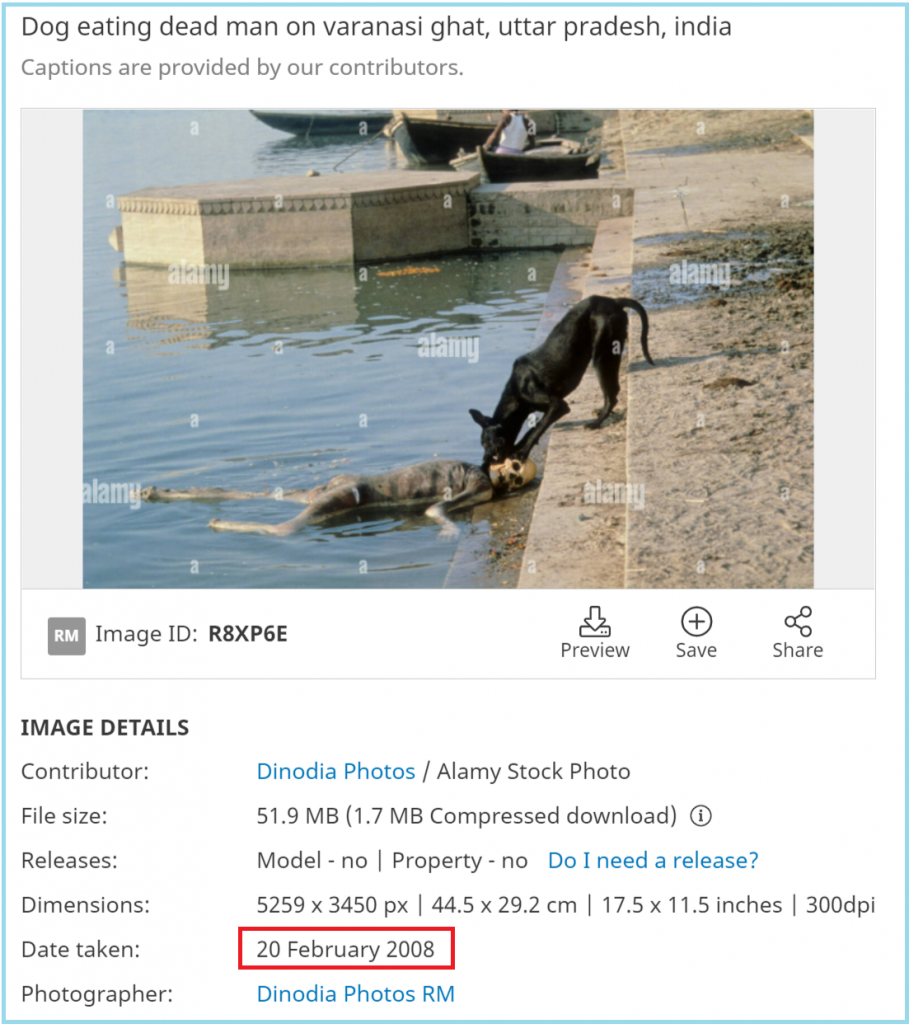Click the Share icon
This screenshot has width=909, height=1024.
coord(798,621)
